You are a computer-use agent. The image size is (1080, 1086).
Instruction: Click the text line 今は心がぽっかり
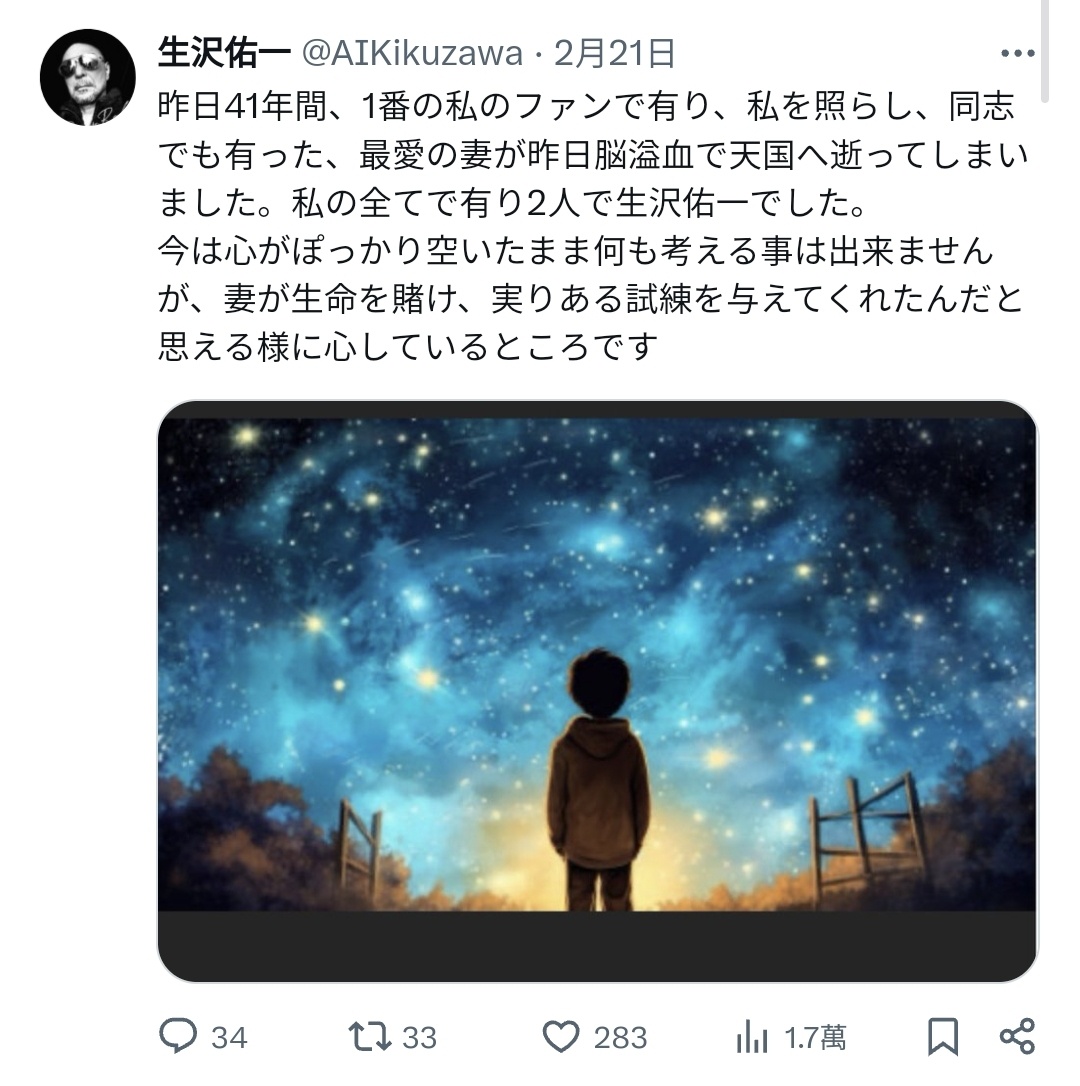click(x=576, y=251)
